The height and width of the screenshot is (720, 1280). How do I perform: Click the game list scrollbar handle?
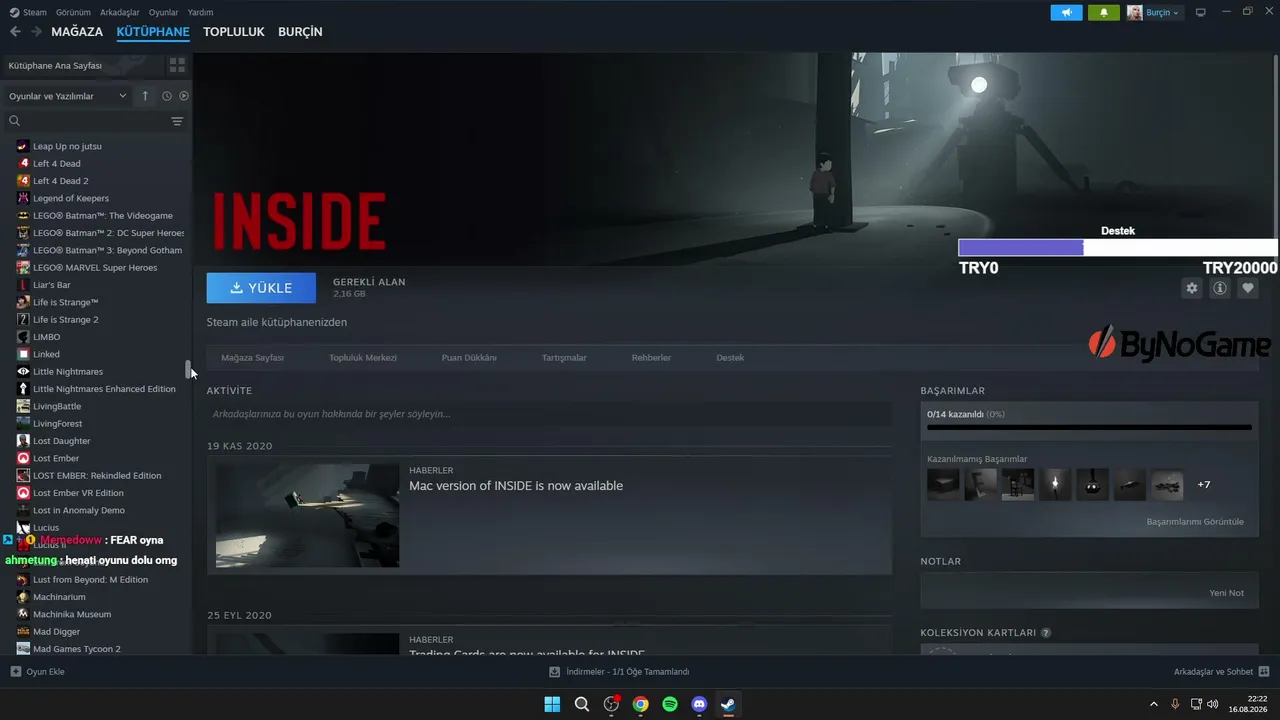click(187, 369)
